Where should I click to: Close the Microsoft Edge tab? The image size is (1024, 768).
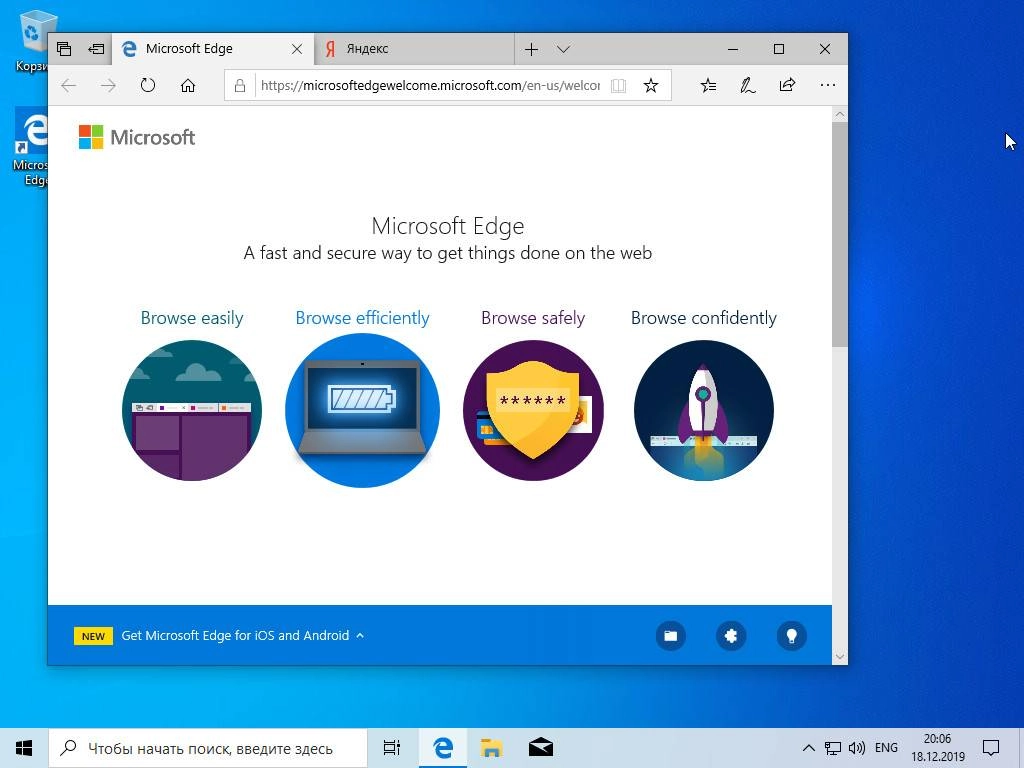[296, 49]
